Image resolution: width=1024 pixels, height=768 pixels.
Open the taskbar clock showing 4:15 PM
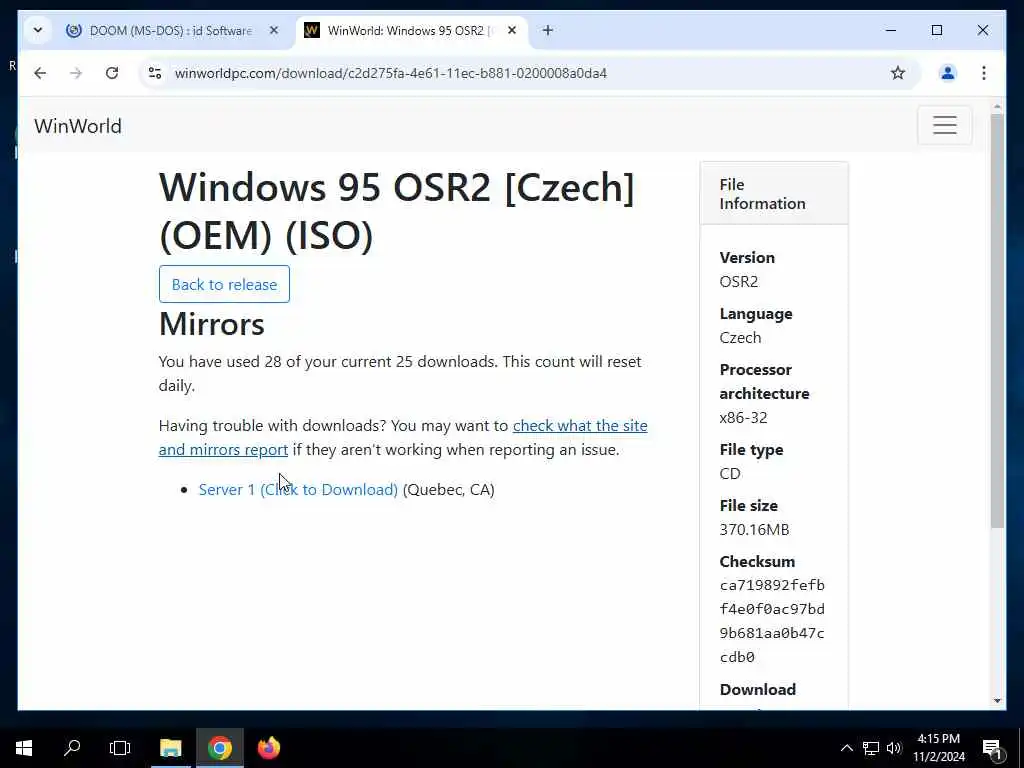938,748
